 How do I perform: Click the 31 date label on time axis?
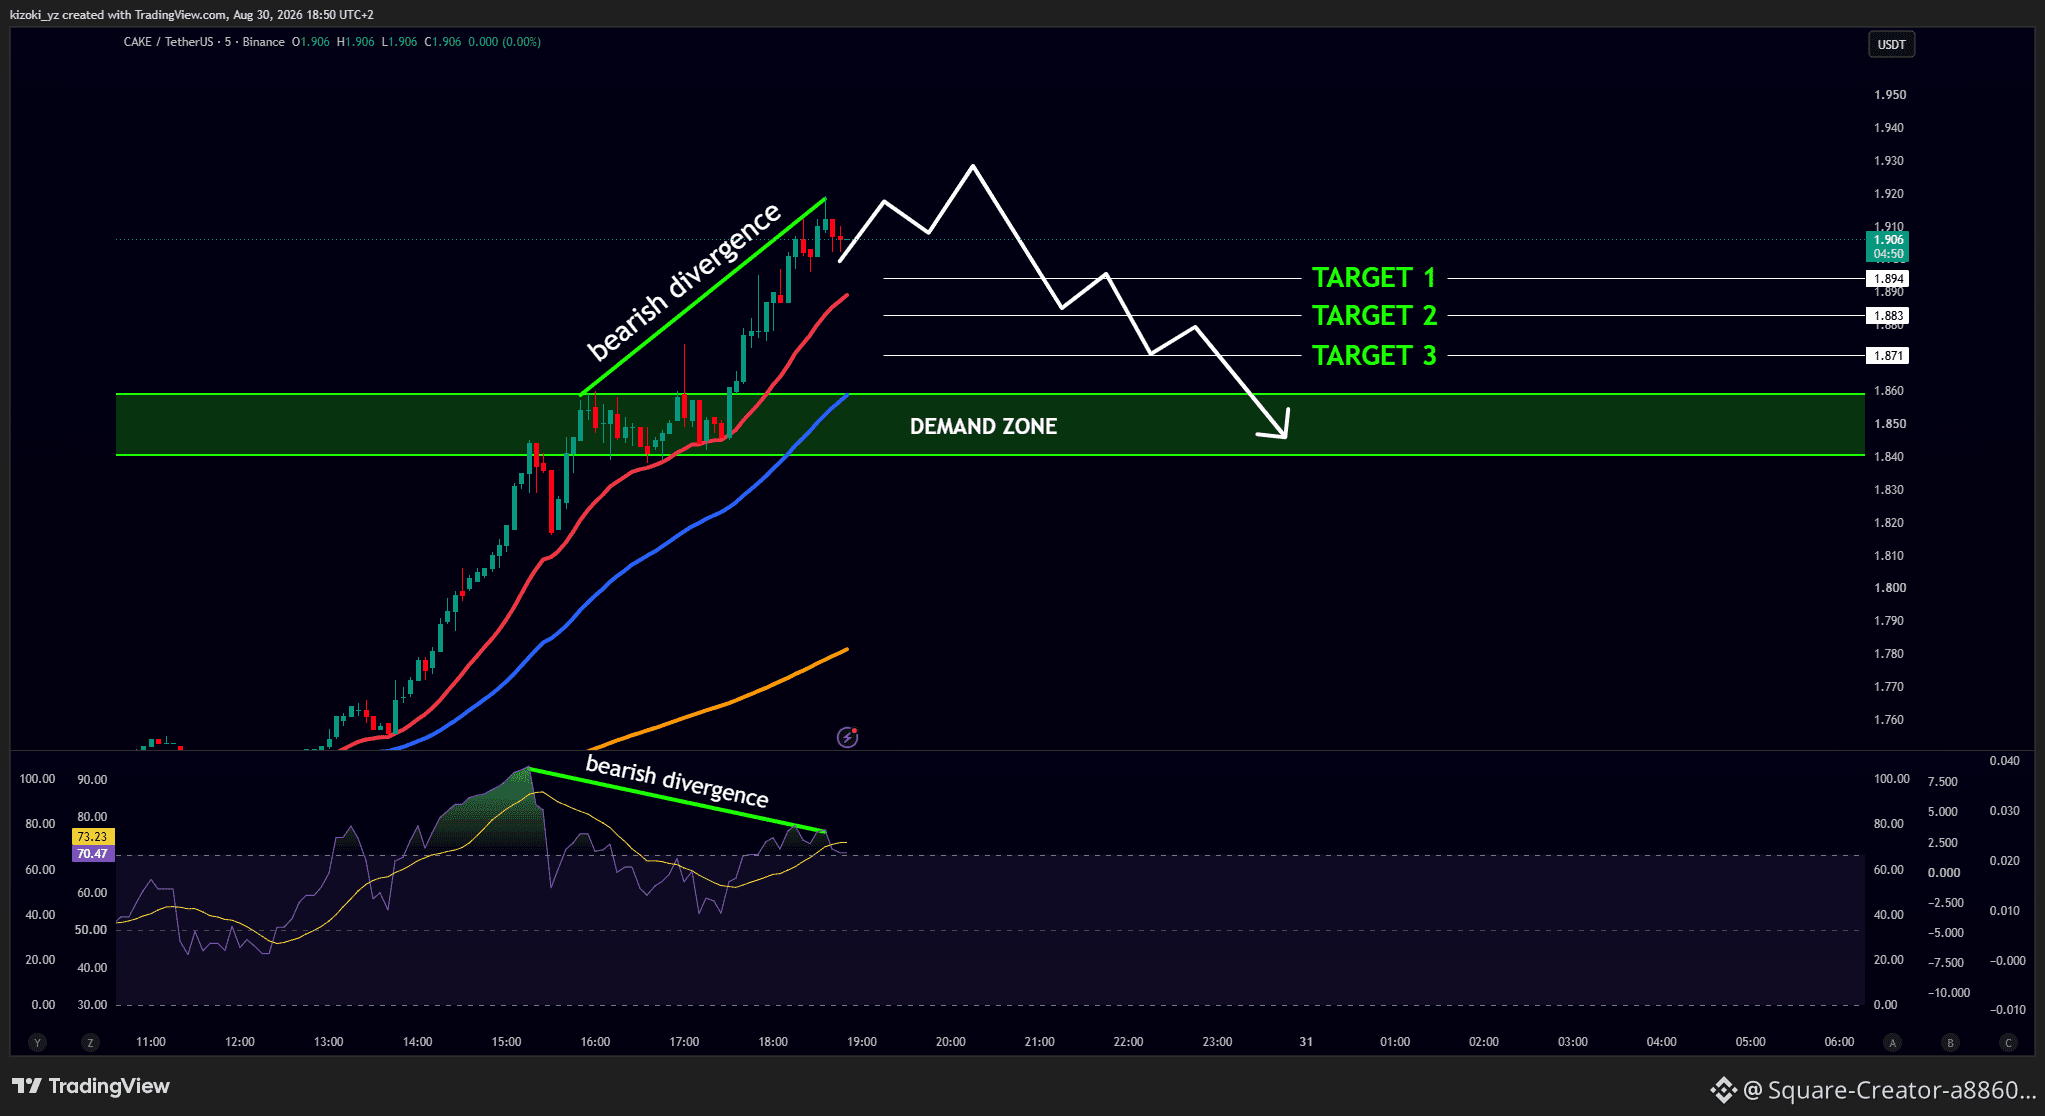coord(1306,1042)
